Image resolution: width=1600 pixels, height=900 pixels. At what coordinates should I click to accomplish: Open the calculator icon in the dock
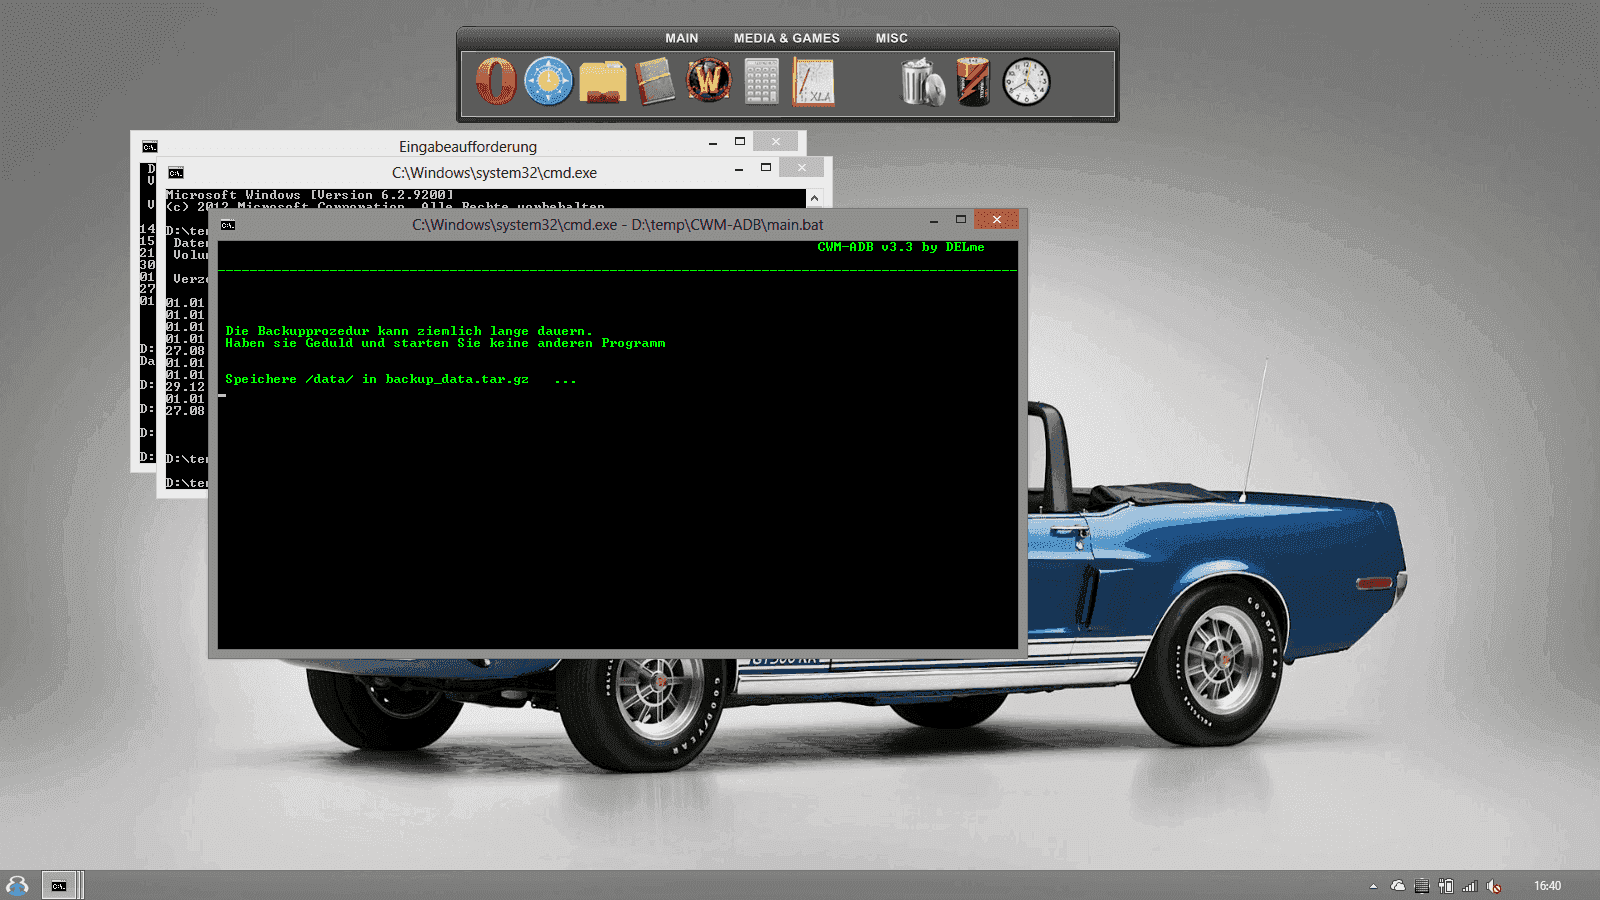(761, 81)
